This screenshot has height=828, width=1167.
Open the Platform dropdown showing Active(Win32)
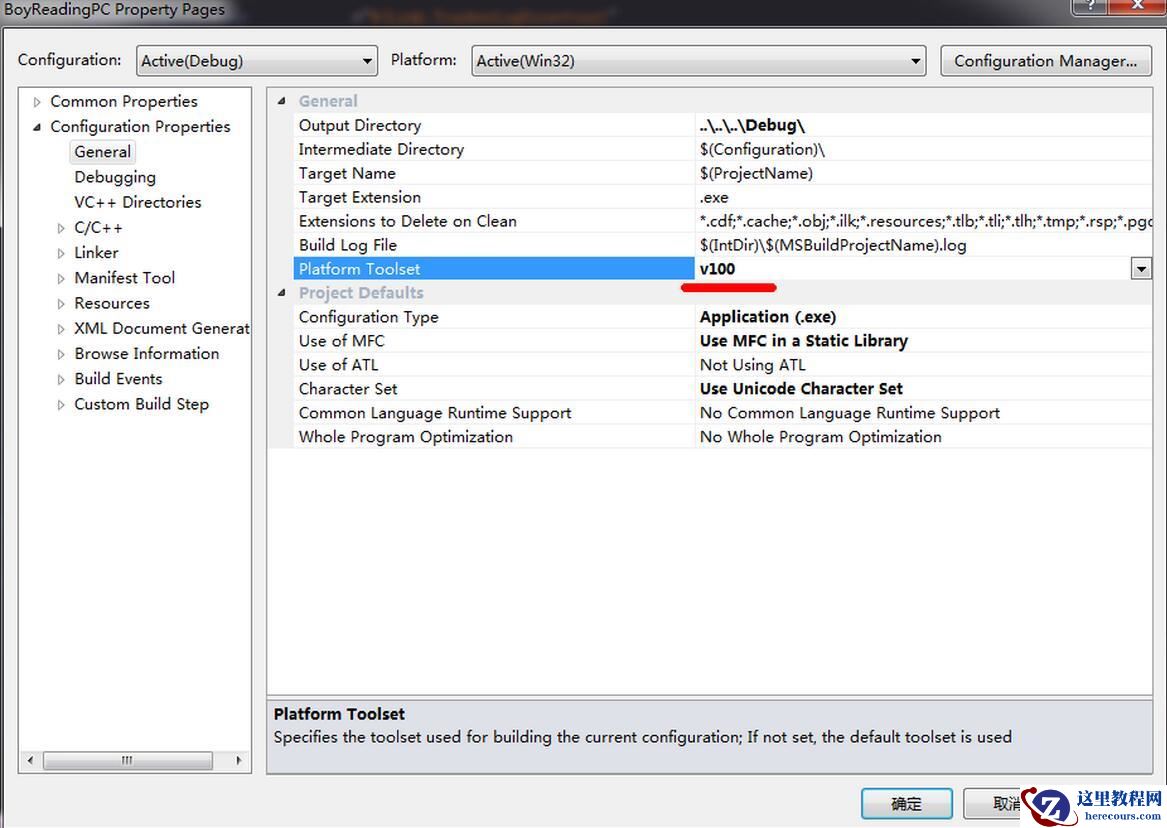click(x=699, y=61)
